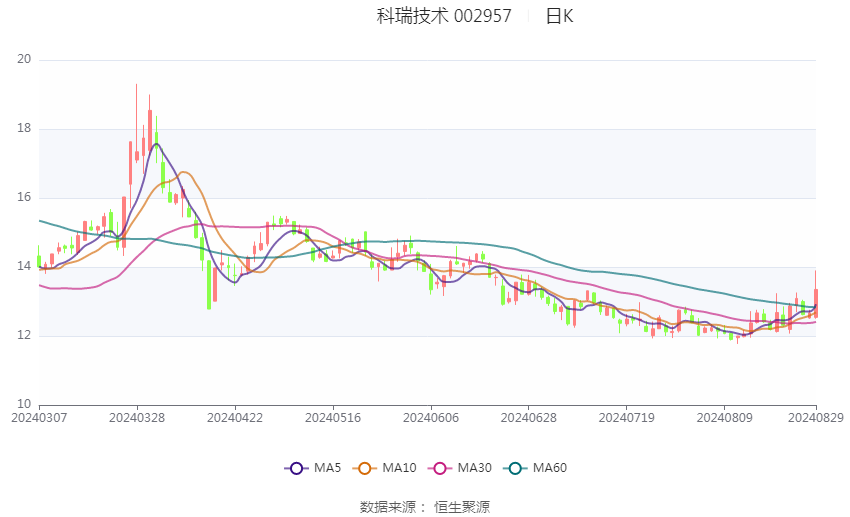Click the 20240809 date axis label
Image resolution: width=850 pixels, height=517 pixels.
point(725,418)
